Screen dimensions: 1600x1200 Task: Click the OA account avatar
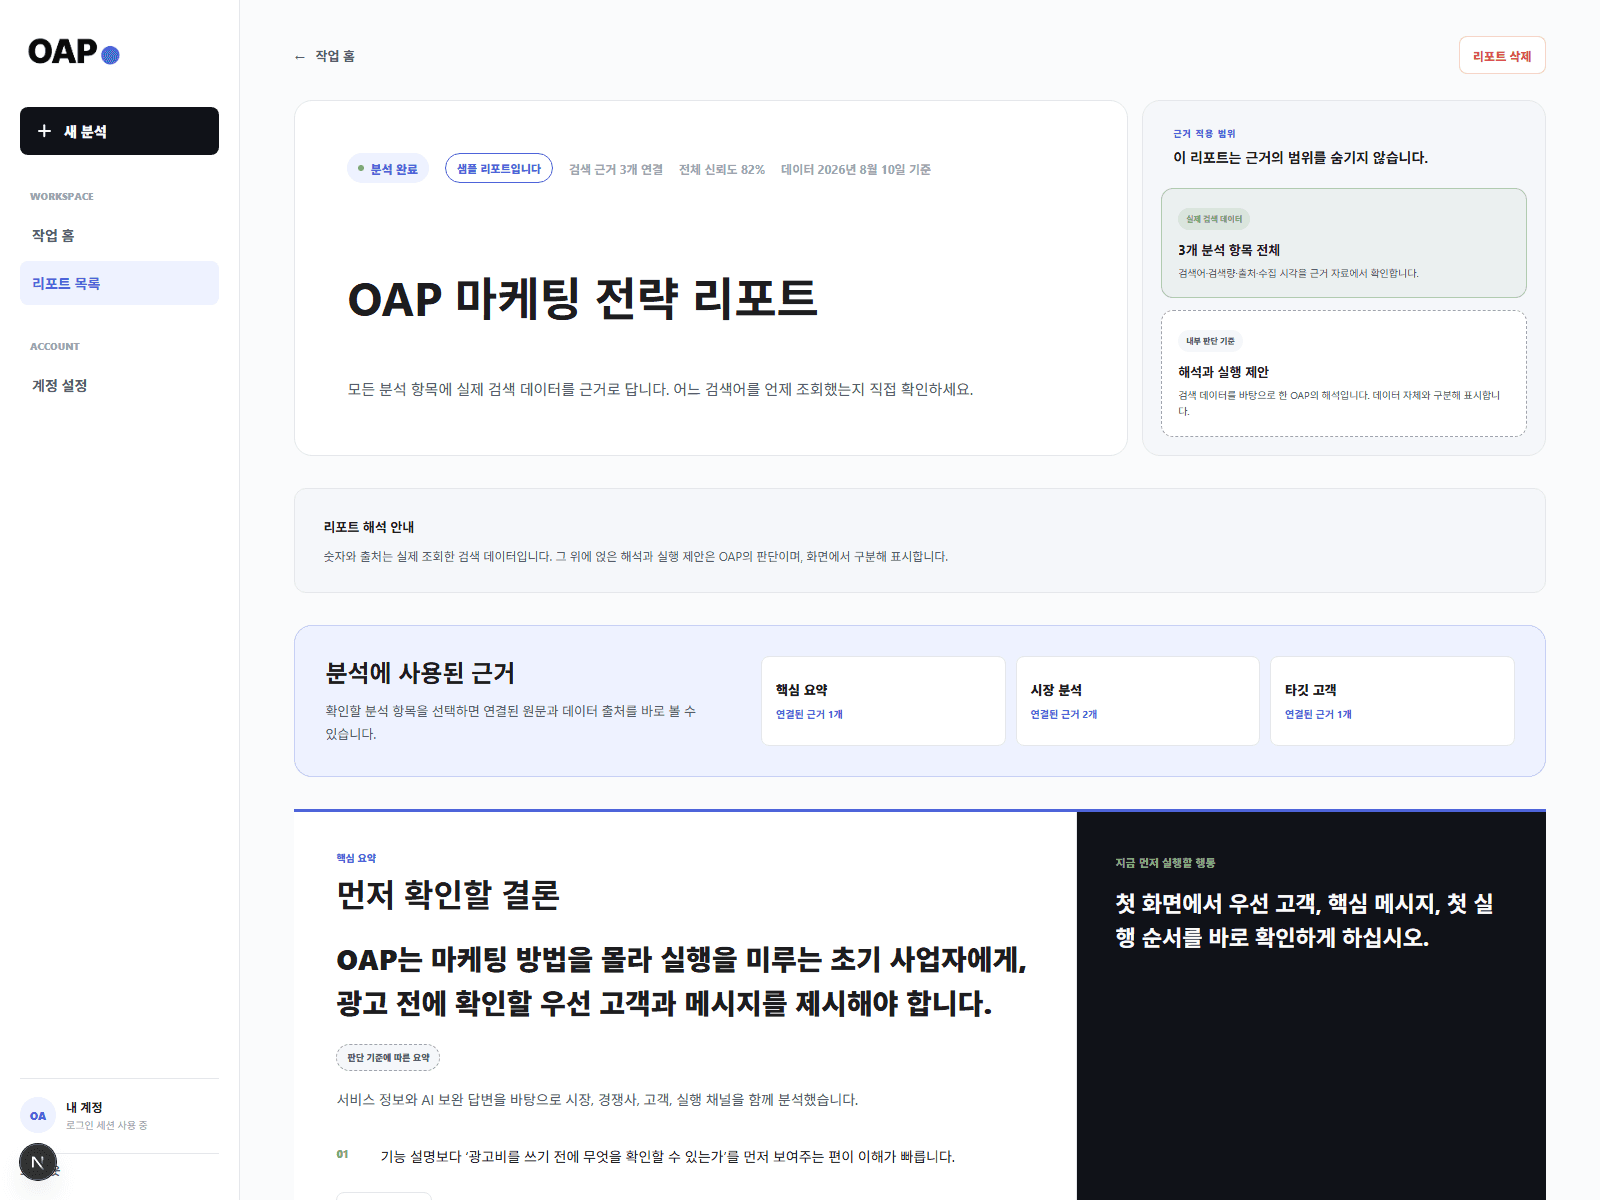click(x=38, y=1115)
